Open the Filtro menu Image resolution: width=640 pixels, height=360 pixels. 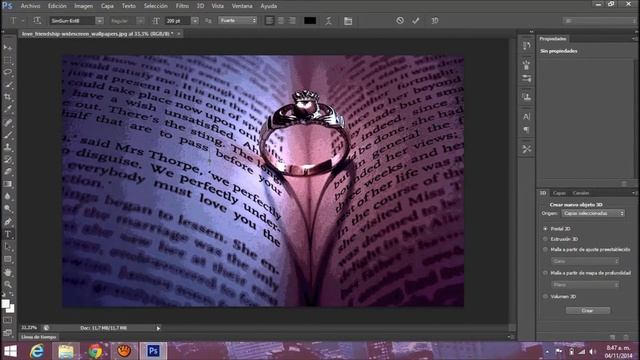pos(182,6)
